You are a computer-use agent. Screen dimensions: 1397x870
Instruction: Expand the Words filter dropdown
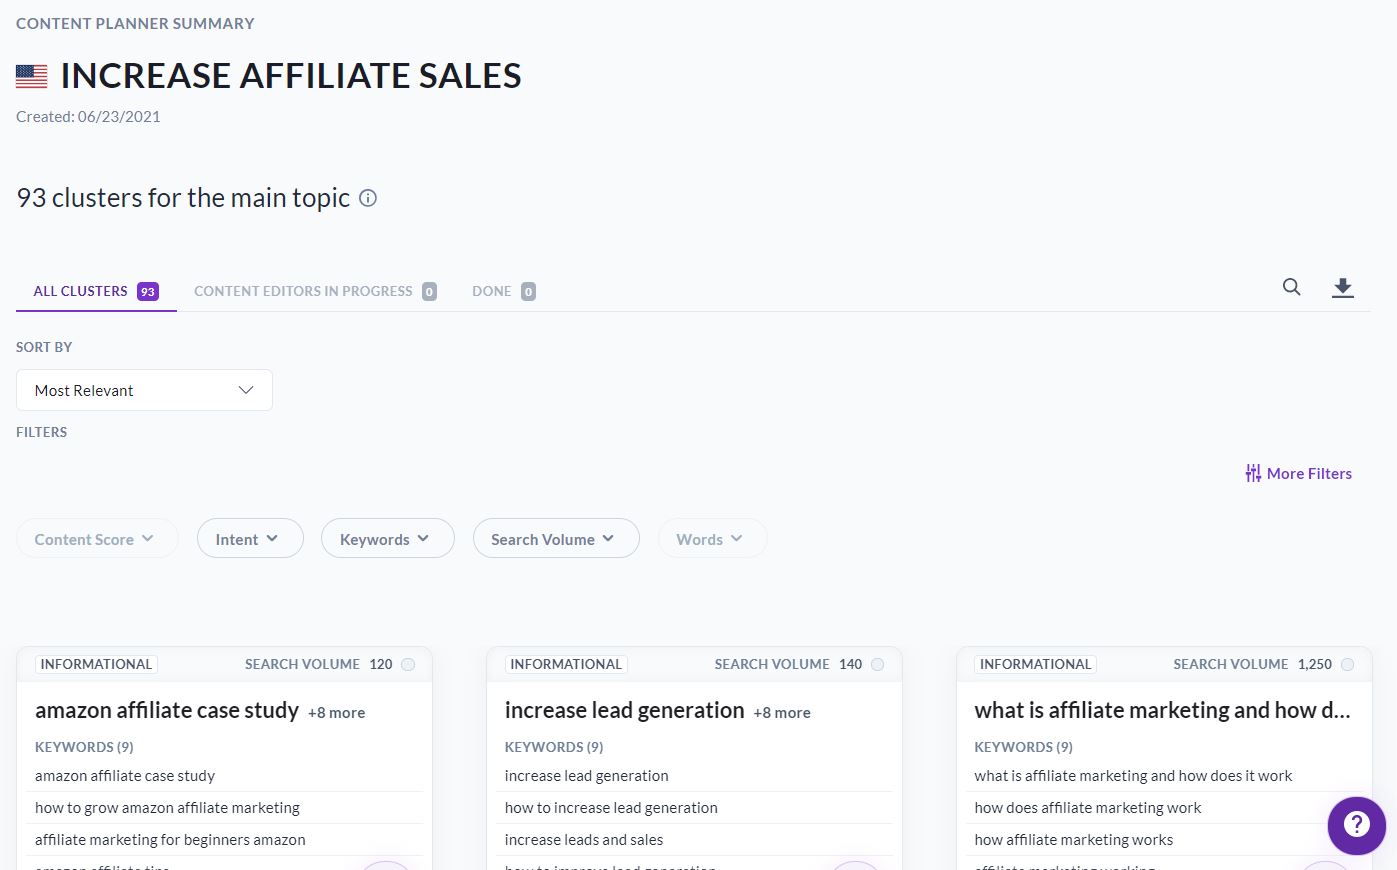click(x=712, y=539)
